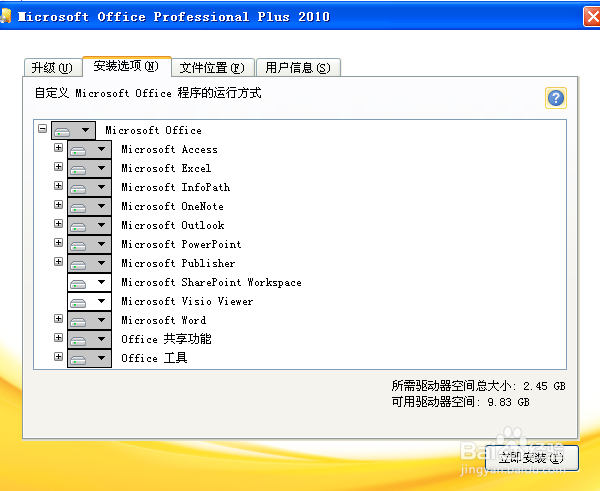600x491 pixels.
Task: Select Microsoft SharePoint Workspace label
Action: pyautogui.click(x=212, y=282)
